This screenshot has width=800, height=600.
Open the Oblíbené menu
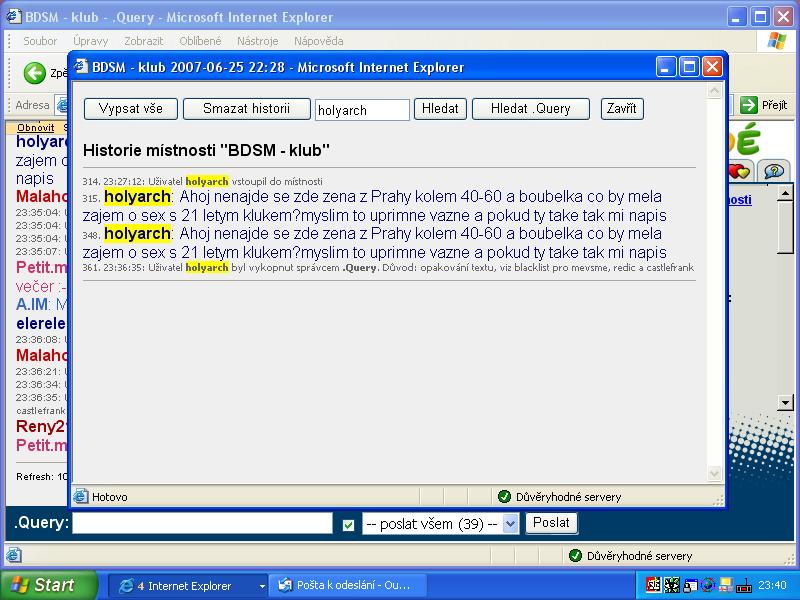pos(200,41)
